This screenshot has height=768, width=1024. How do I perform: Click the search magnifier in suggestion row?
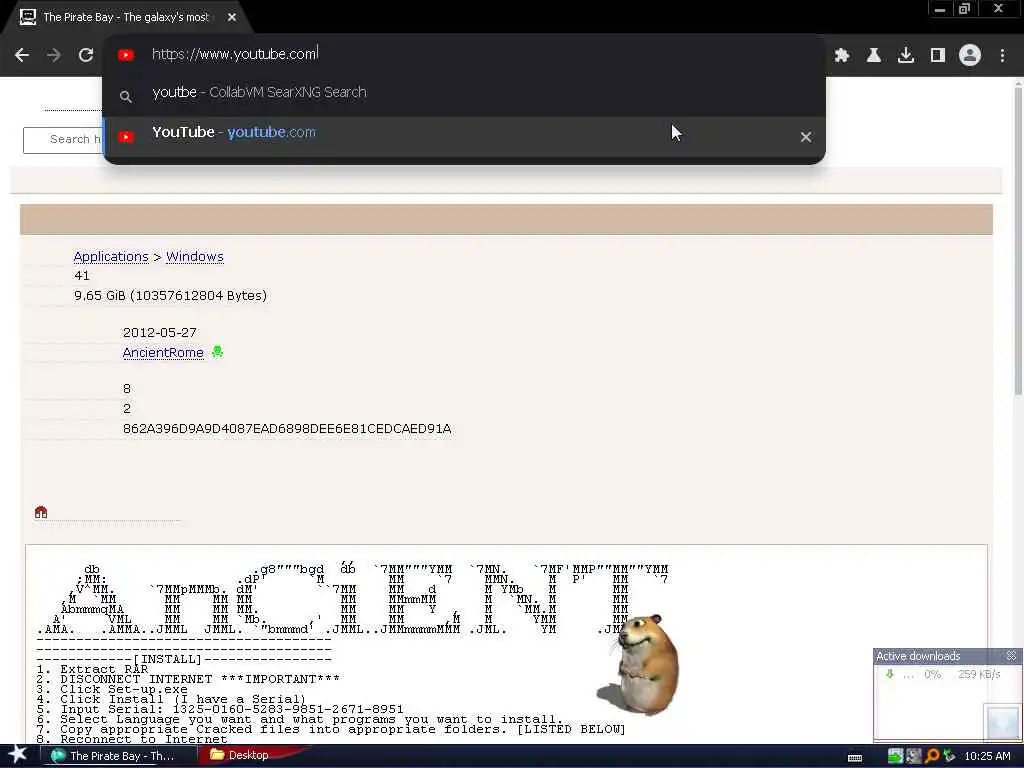click(126, 97)
